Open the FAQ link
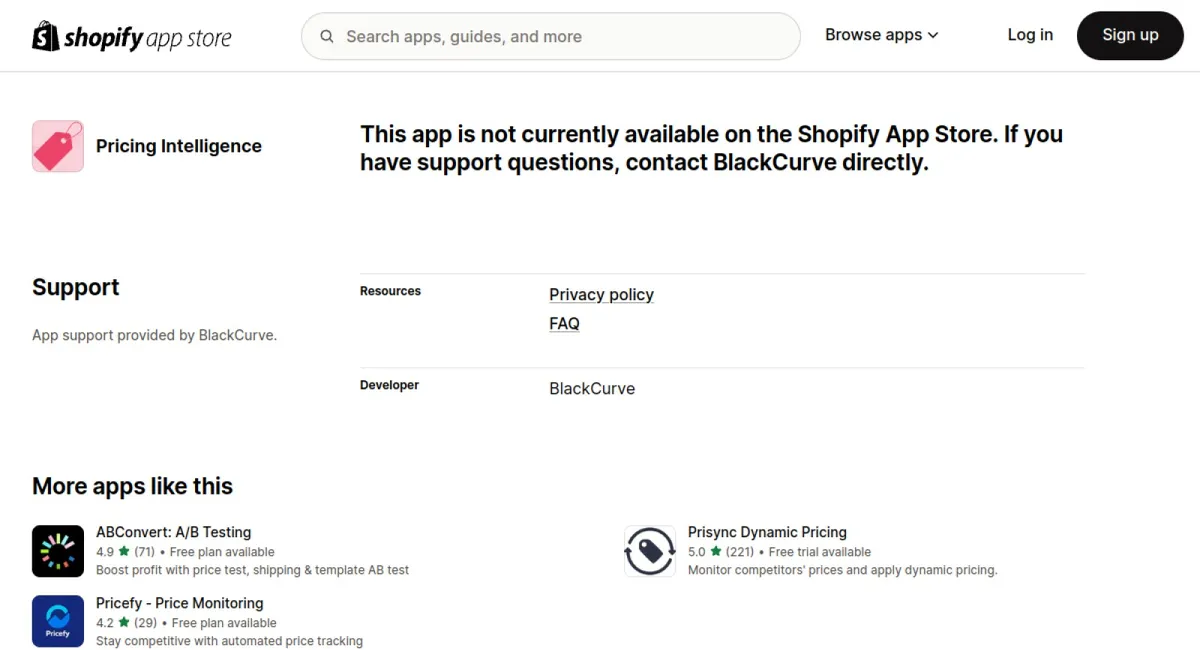The width and height of the screenshot is (1200, 650). (x=564, y=323)
